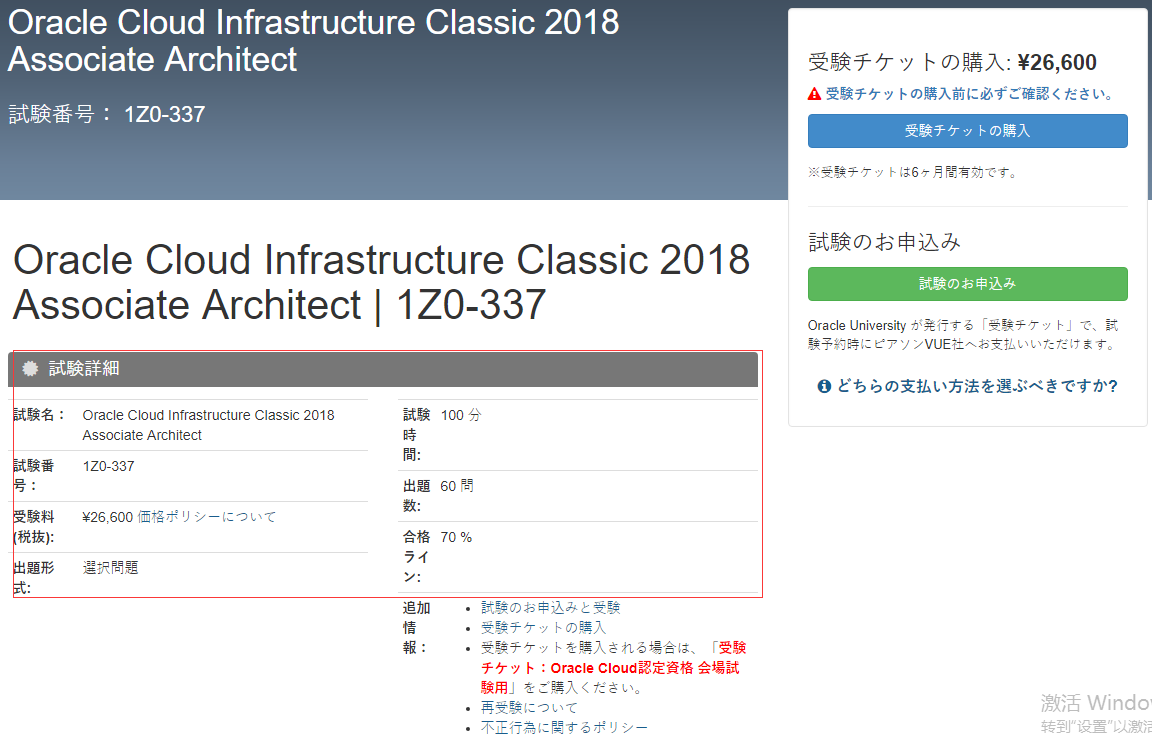1152x751 pixels.
Task: Click the green 試験のお申込み button
Action: (968, 284)
